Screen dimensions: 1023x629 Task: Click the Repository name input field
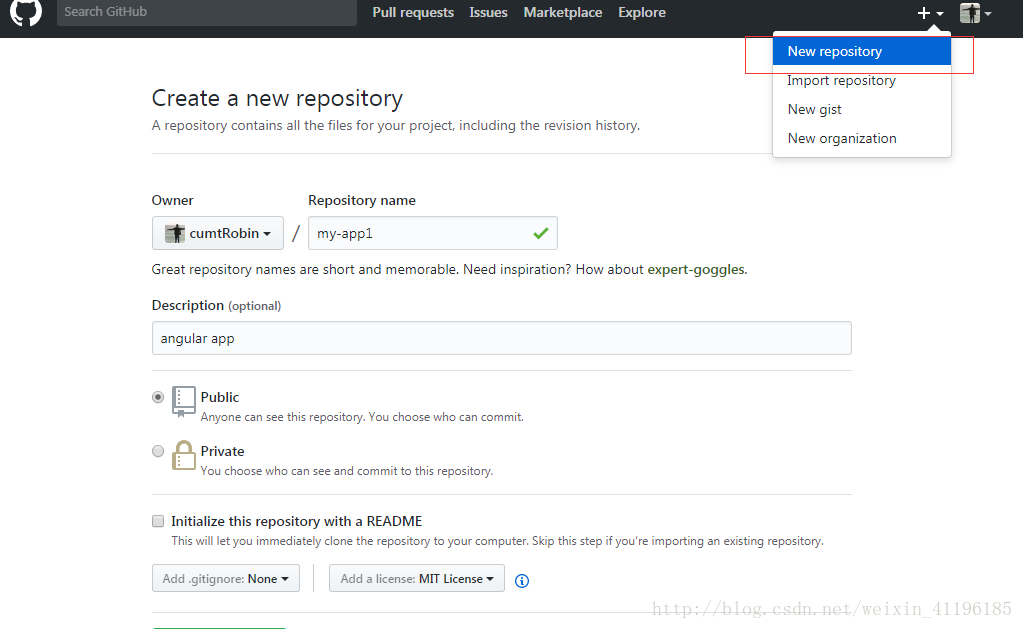point(433,233)
